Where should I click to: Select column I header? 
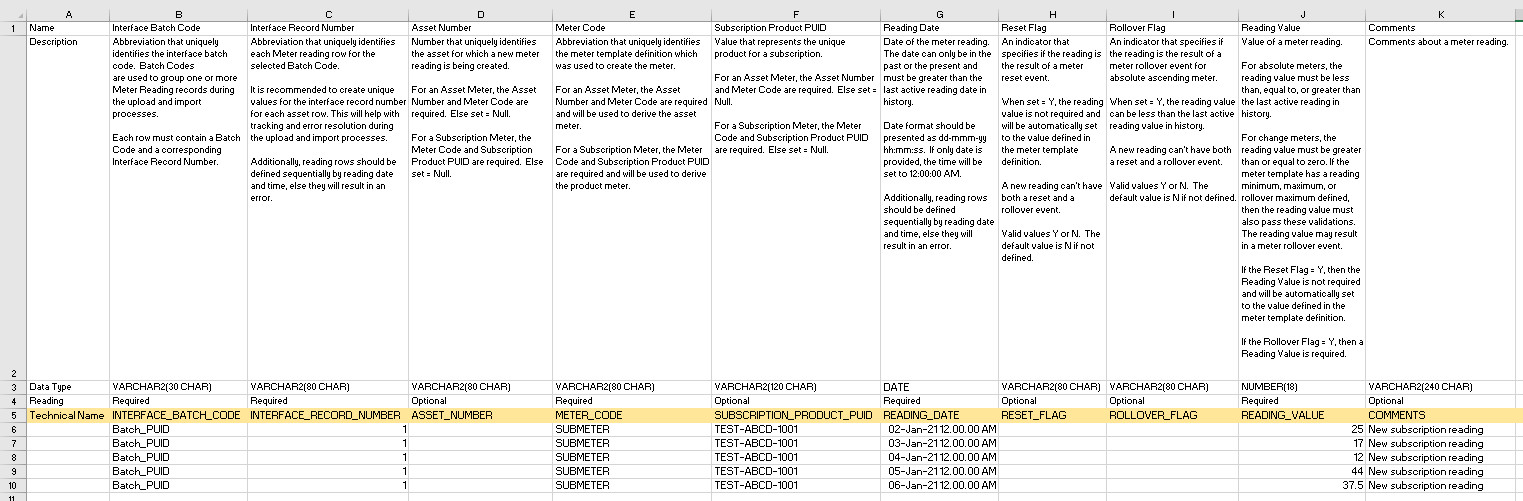pyautogui.click(x=1172, y=14)
